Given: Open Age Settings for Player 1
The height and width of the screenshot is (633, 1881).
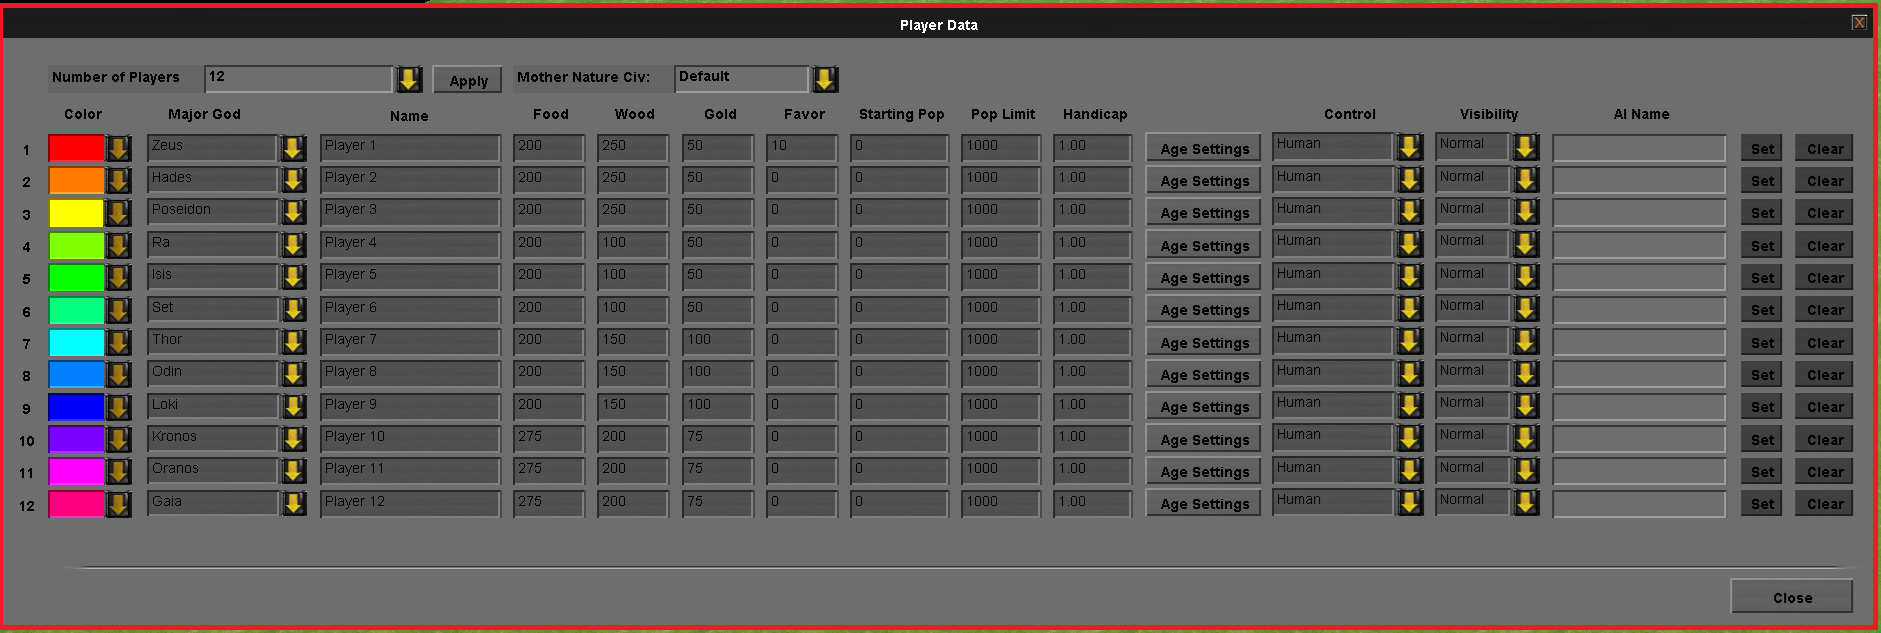Looking at the screenshot, I should pyautogui.click(x=1204, y=149).
